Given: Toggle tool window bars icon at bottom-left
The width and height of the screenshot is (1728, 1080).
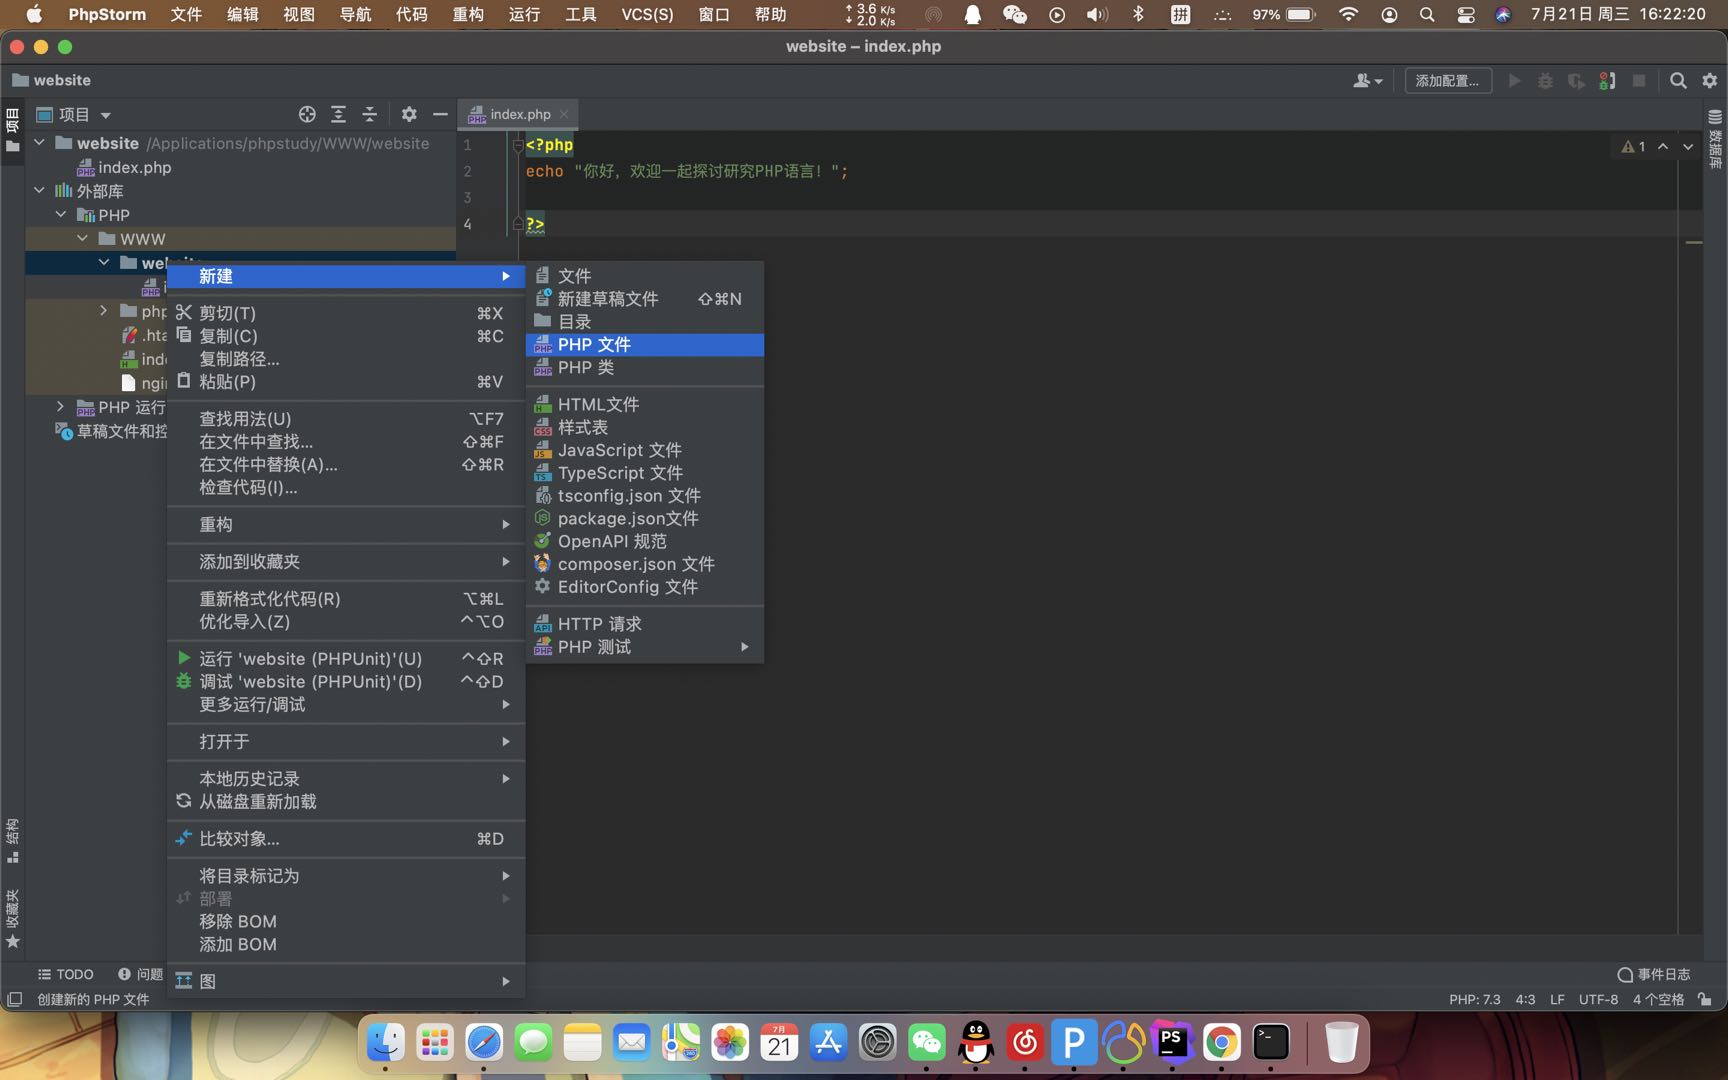Looking at the screenshot, I should tap(15, 999).
